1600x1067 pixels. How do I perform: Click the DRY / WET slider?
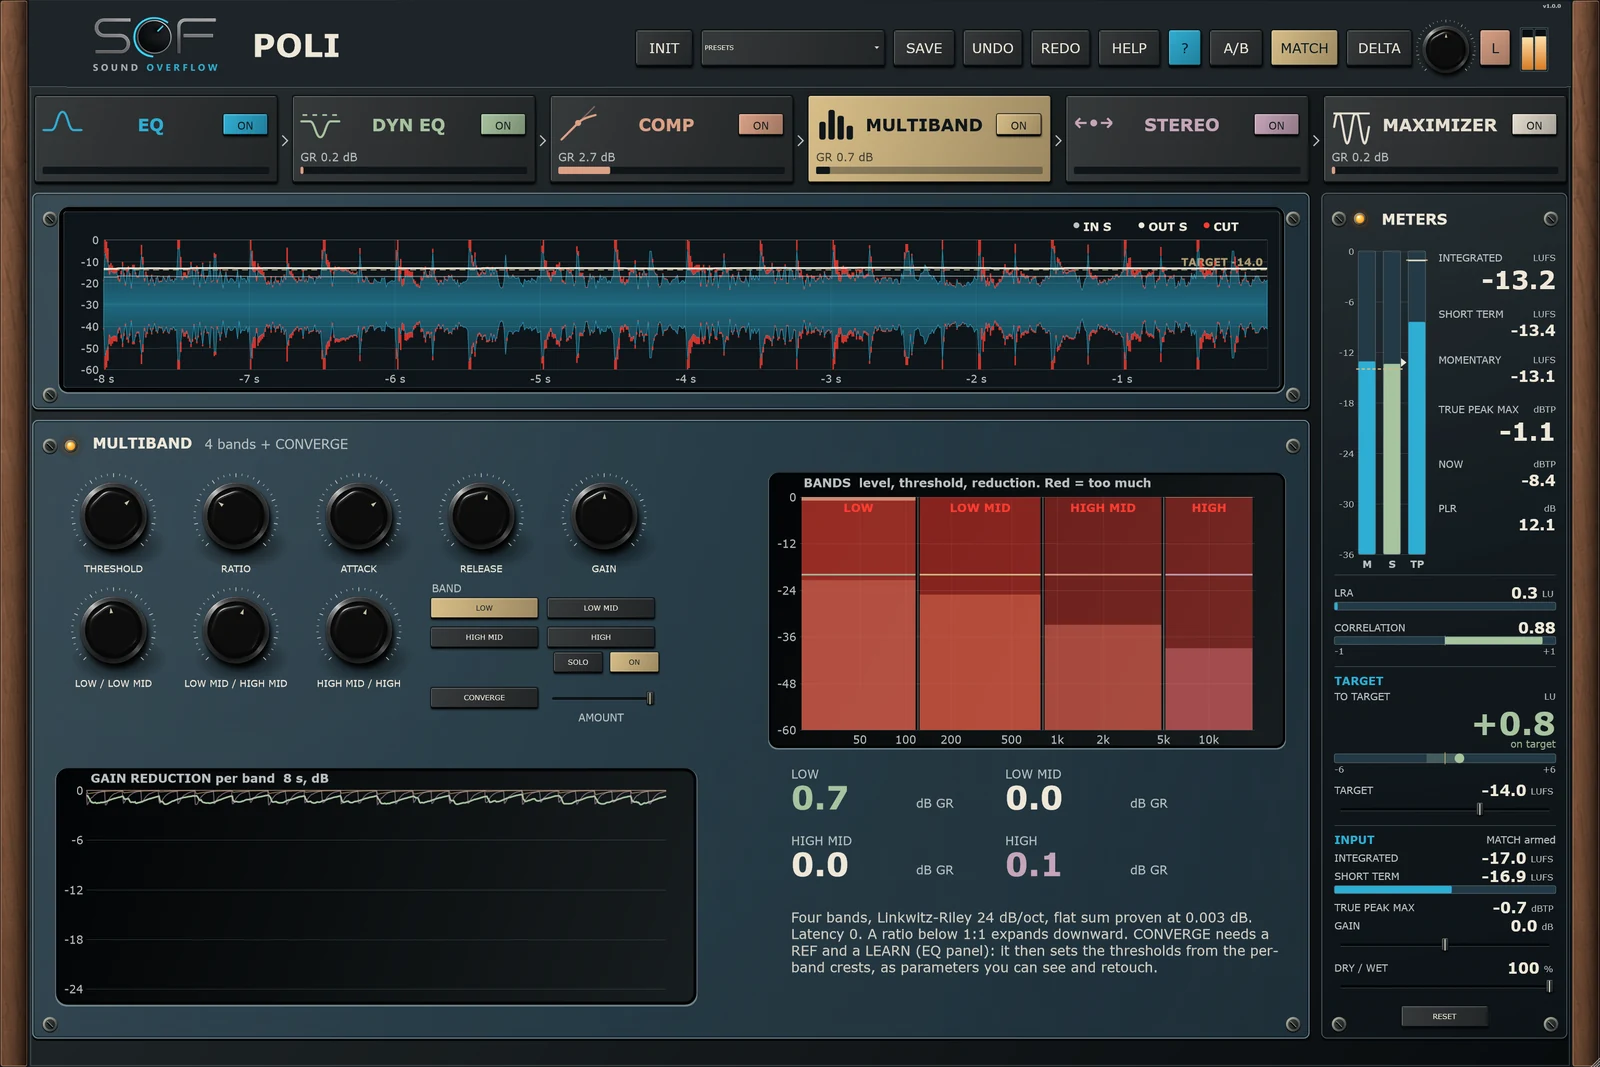pos(1444,986)
